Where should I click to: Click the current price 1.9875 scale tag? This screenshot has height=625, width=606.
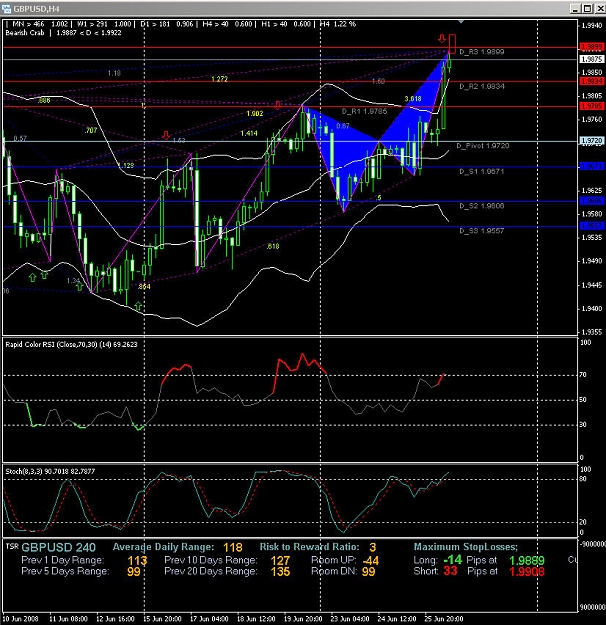pyautogui.click(x=592, y=59)
